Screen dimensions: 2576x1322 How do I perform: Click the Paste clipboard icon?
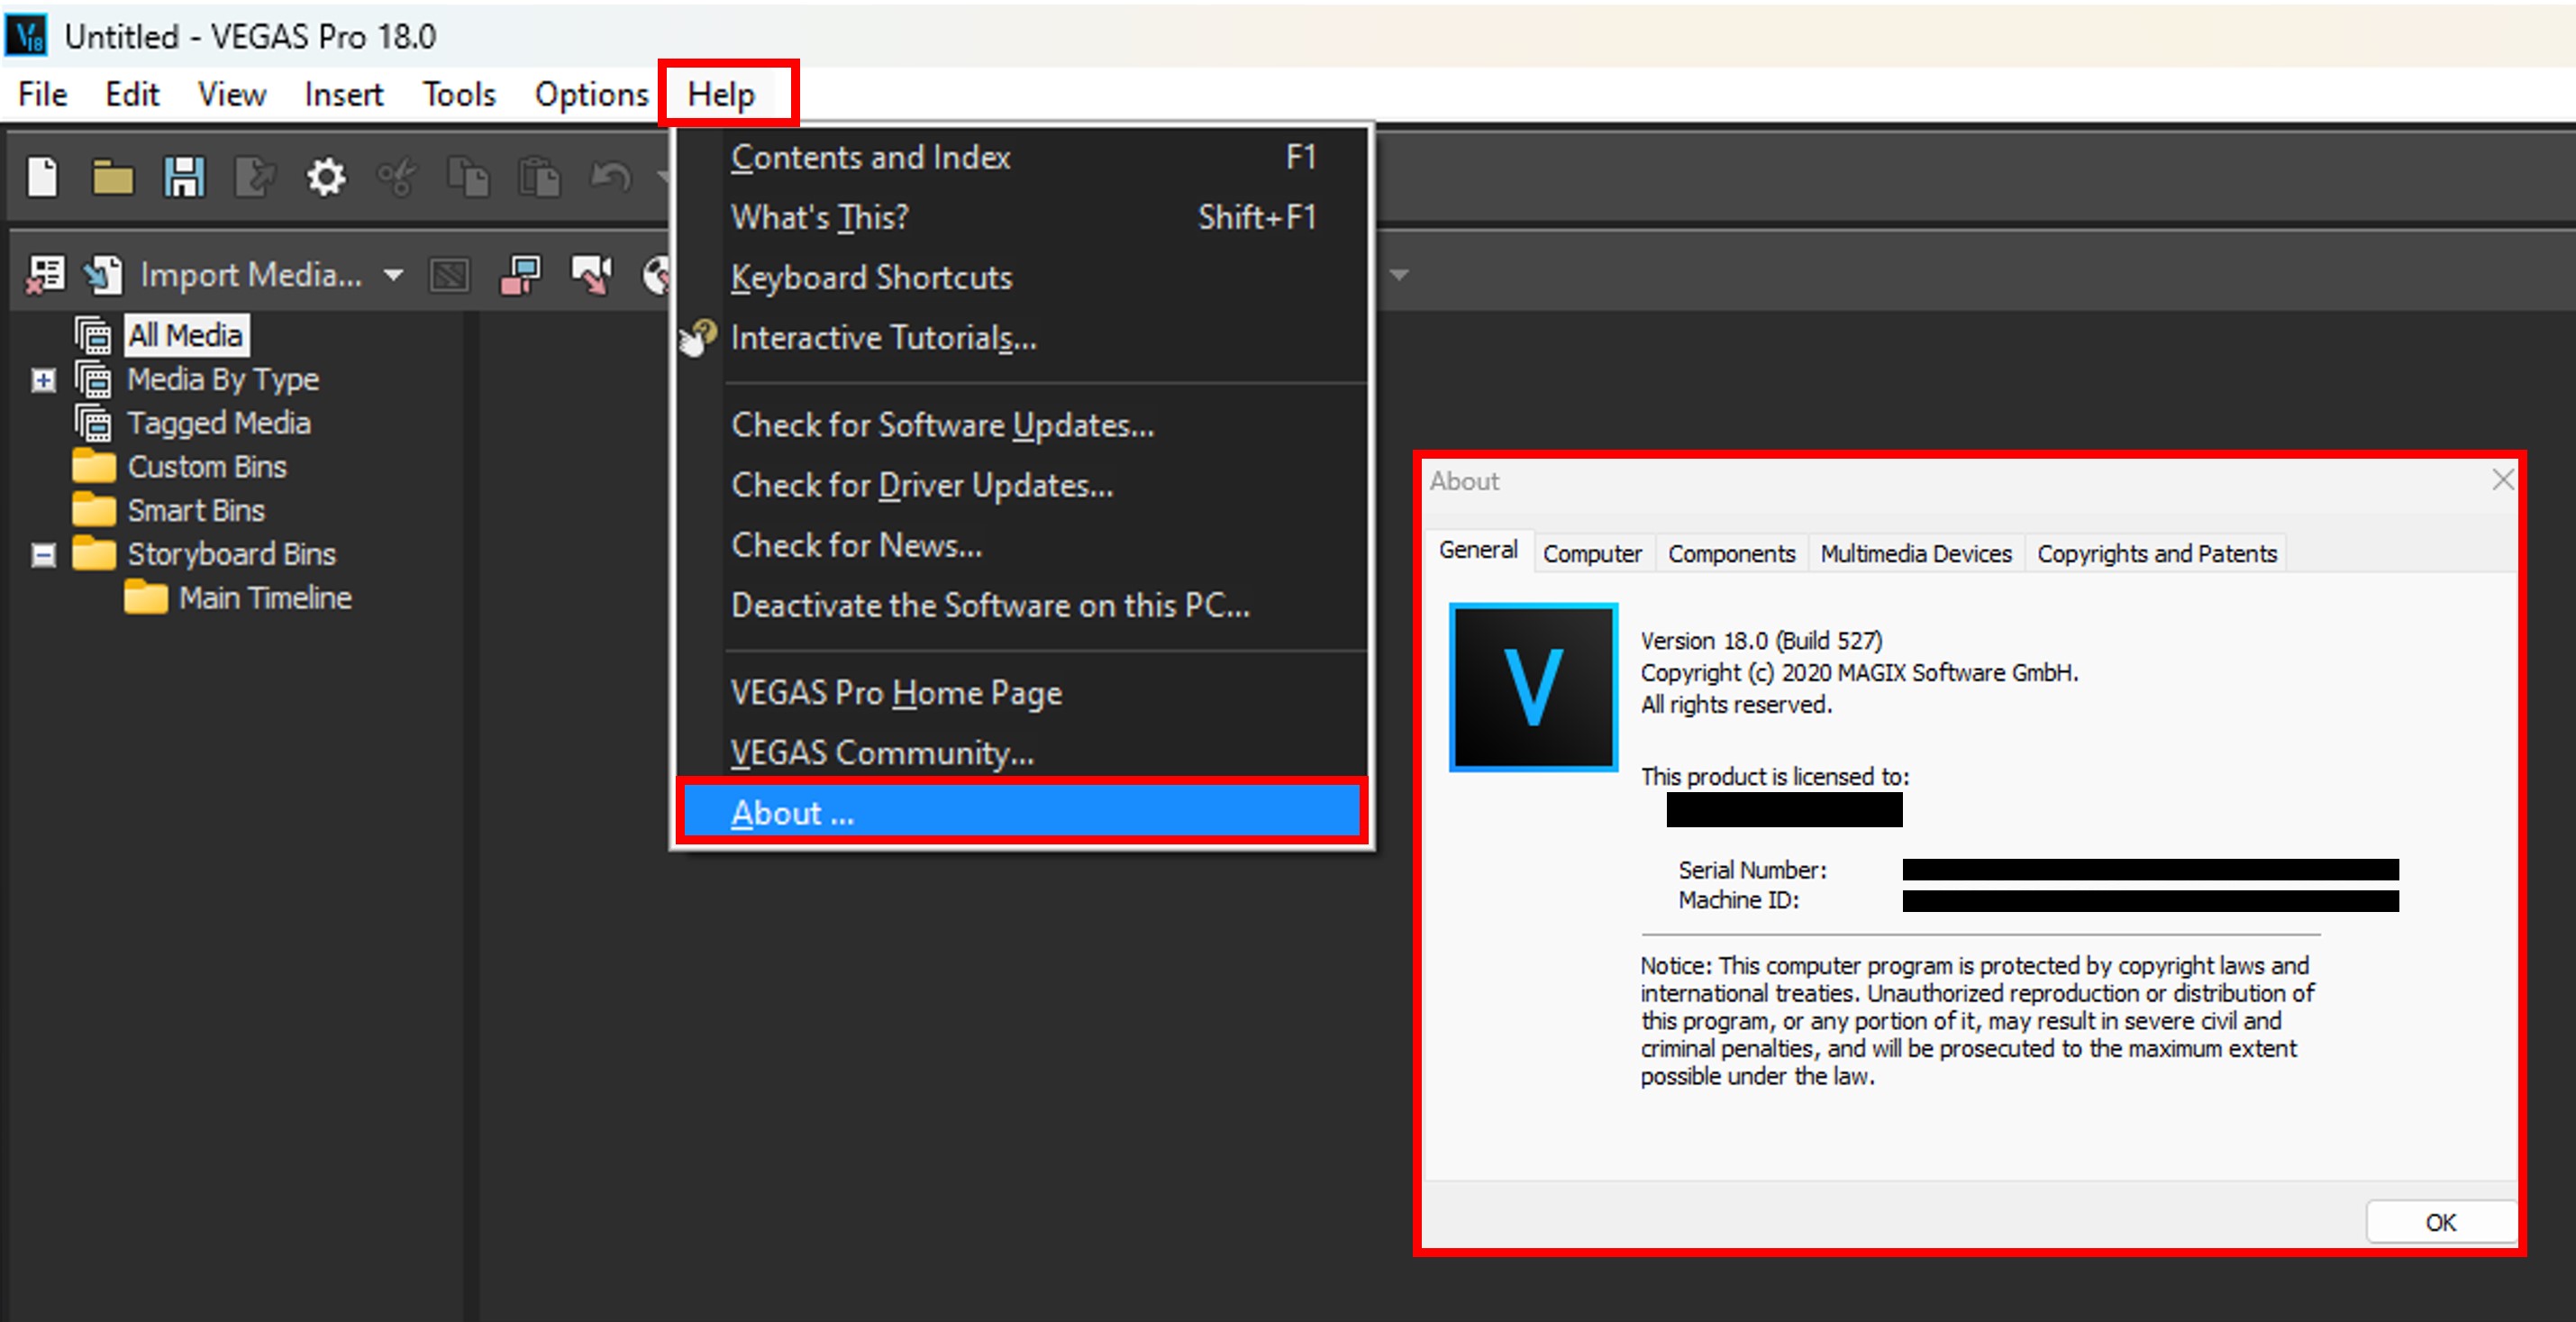(539, 178)
